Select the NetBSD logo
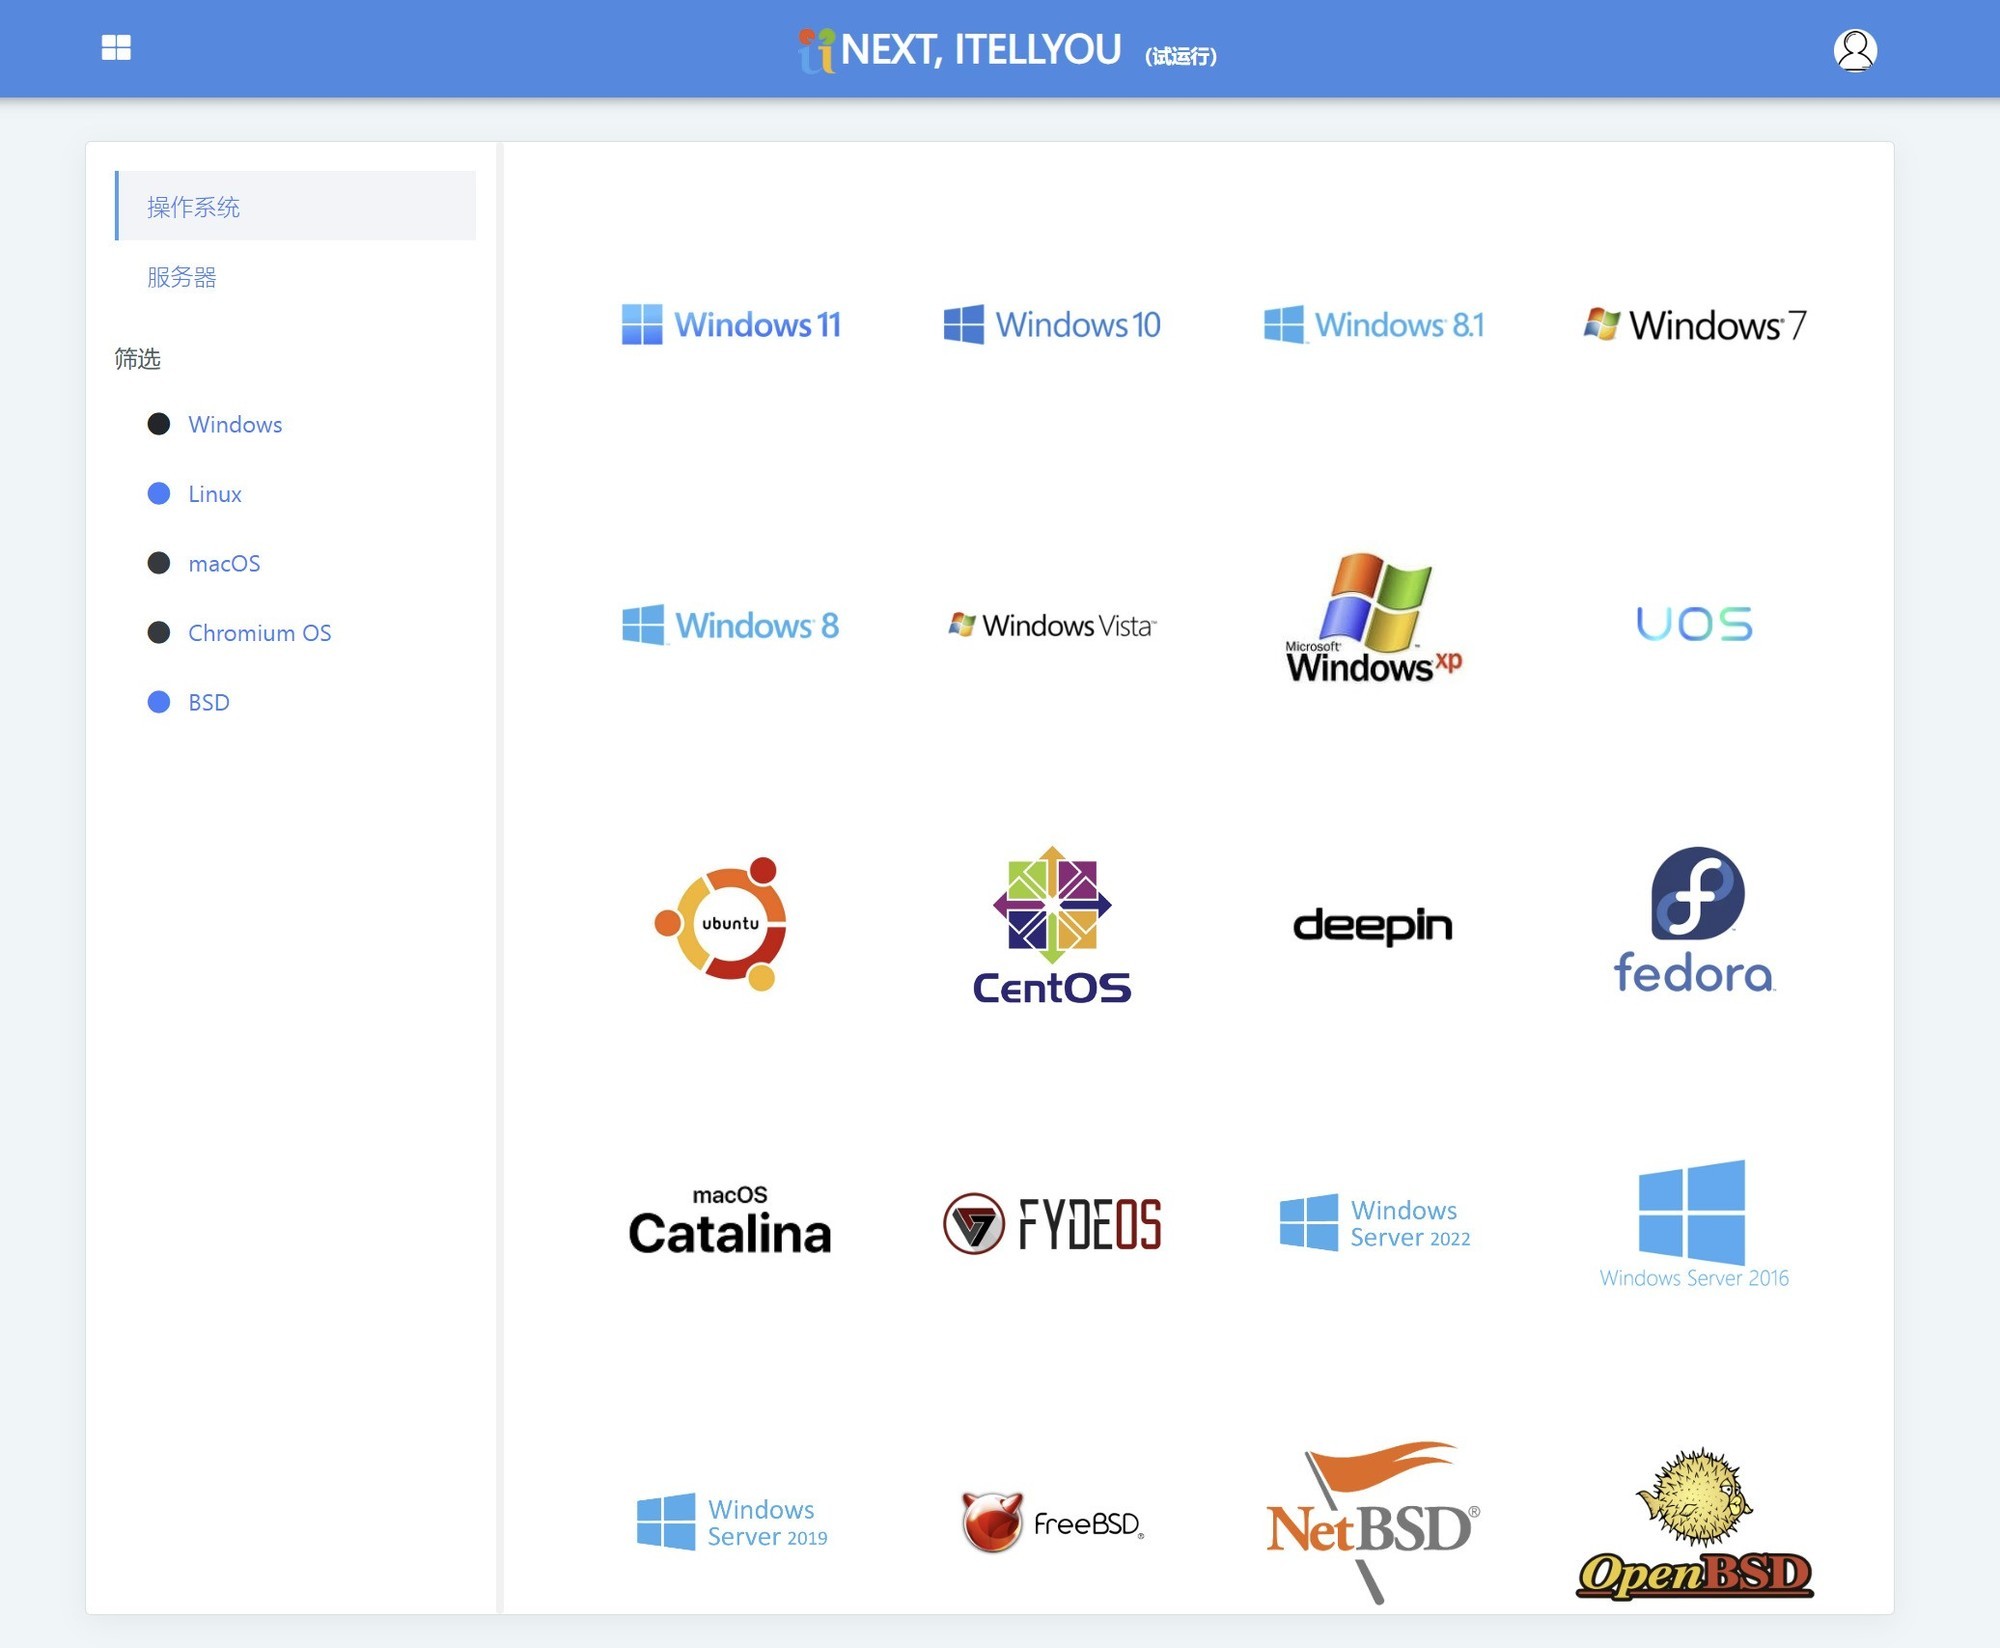The image size is (2000, 1648). tap(1373, 1522)
